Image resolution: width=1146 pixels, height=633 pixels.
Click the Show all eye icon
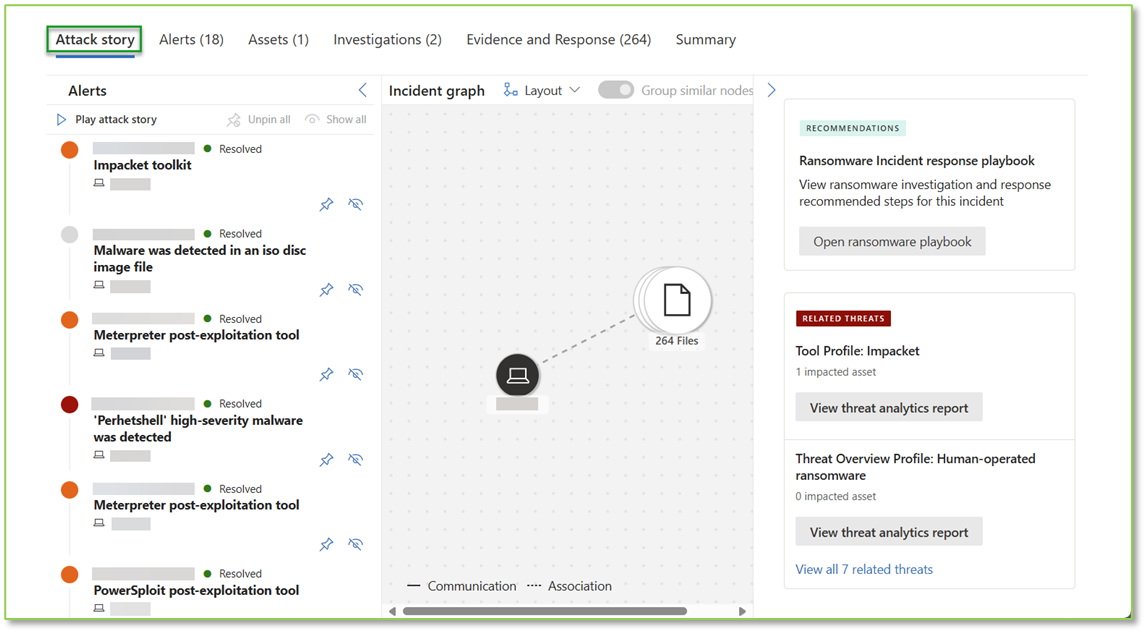[311, 119]
